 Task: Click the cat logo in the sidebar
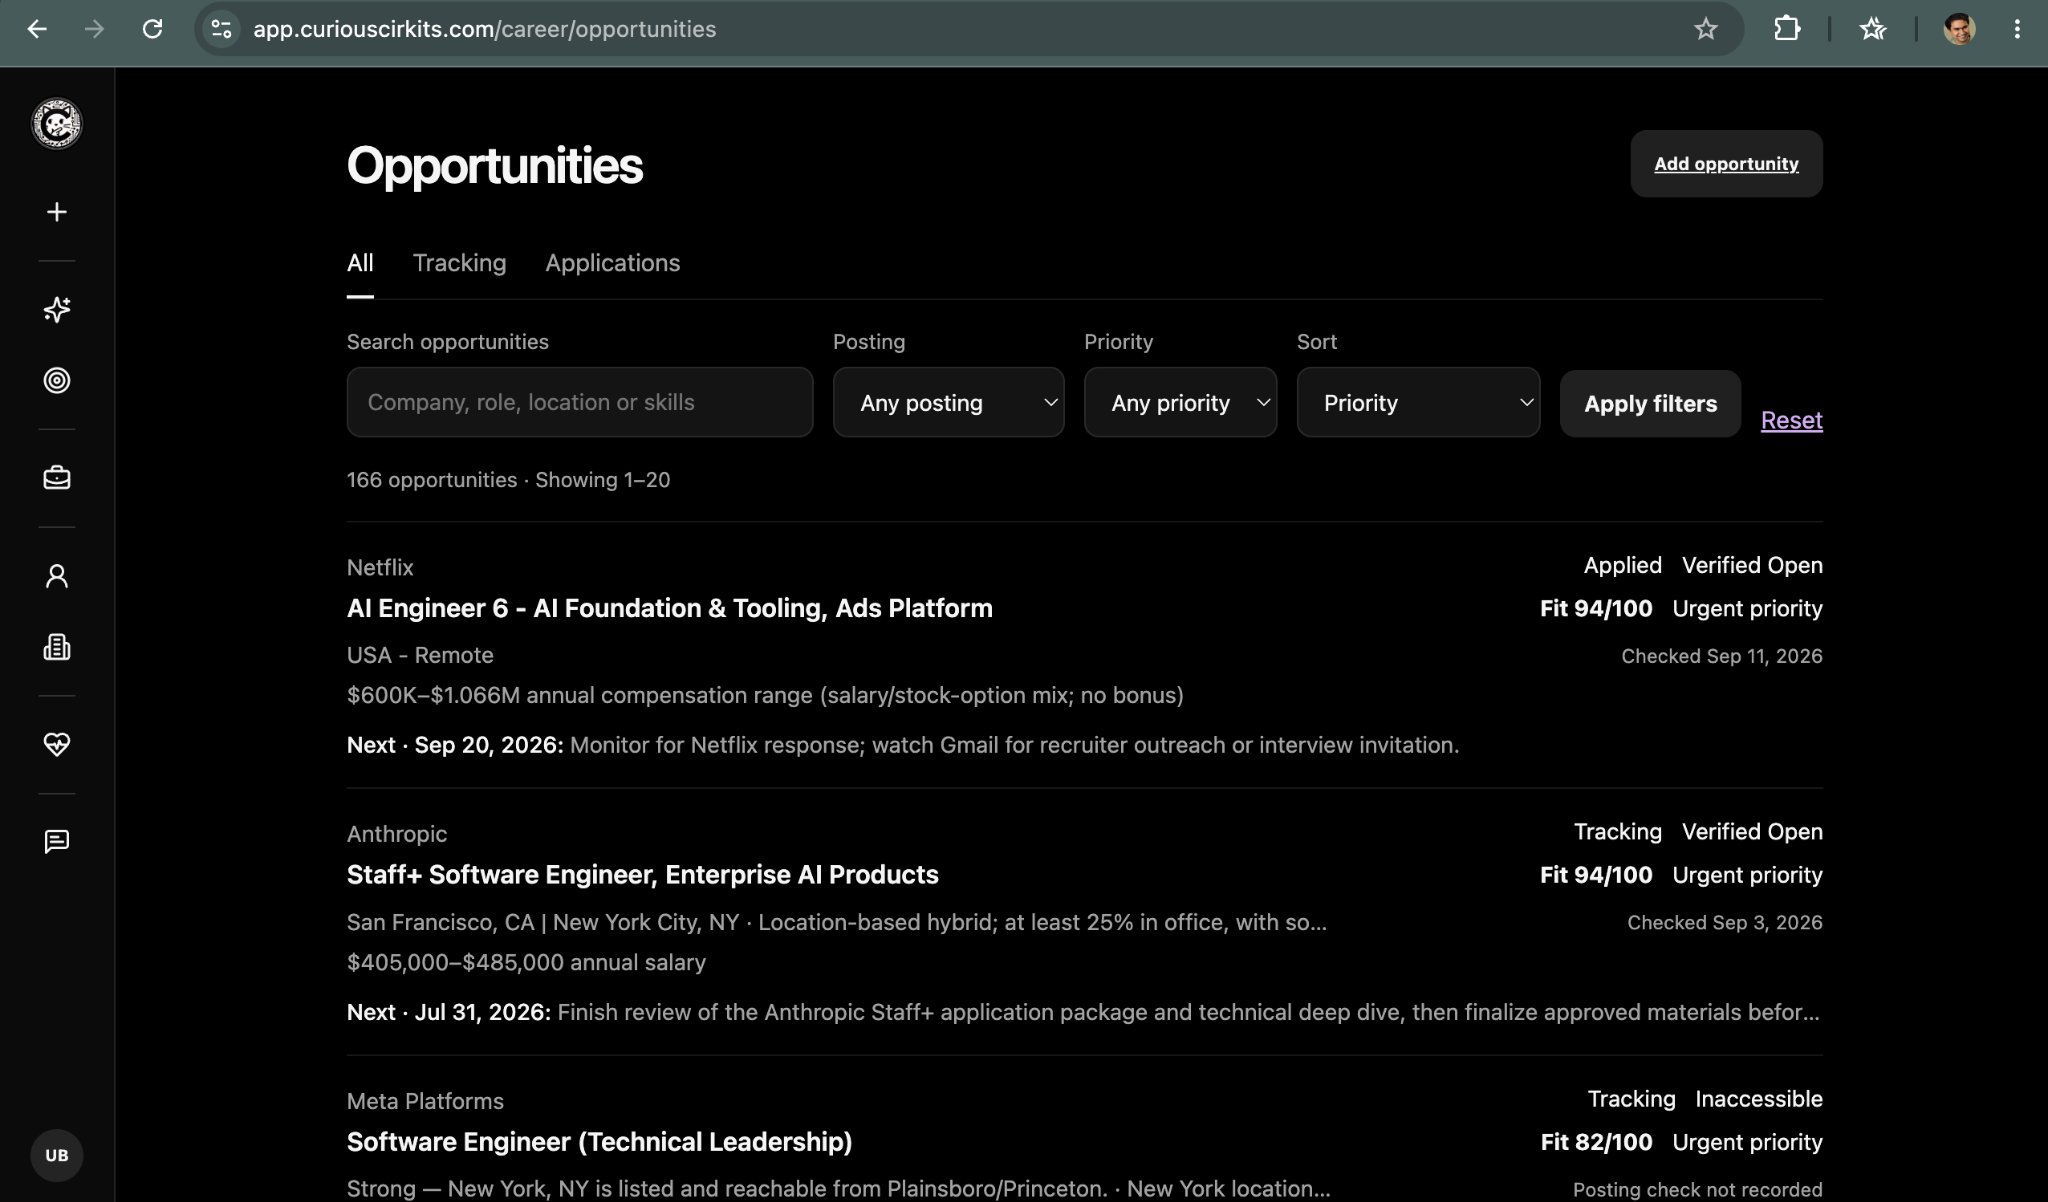[57, 124]
